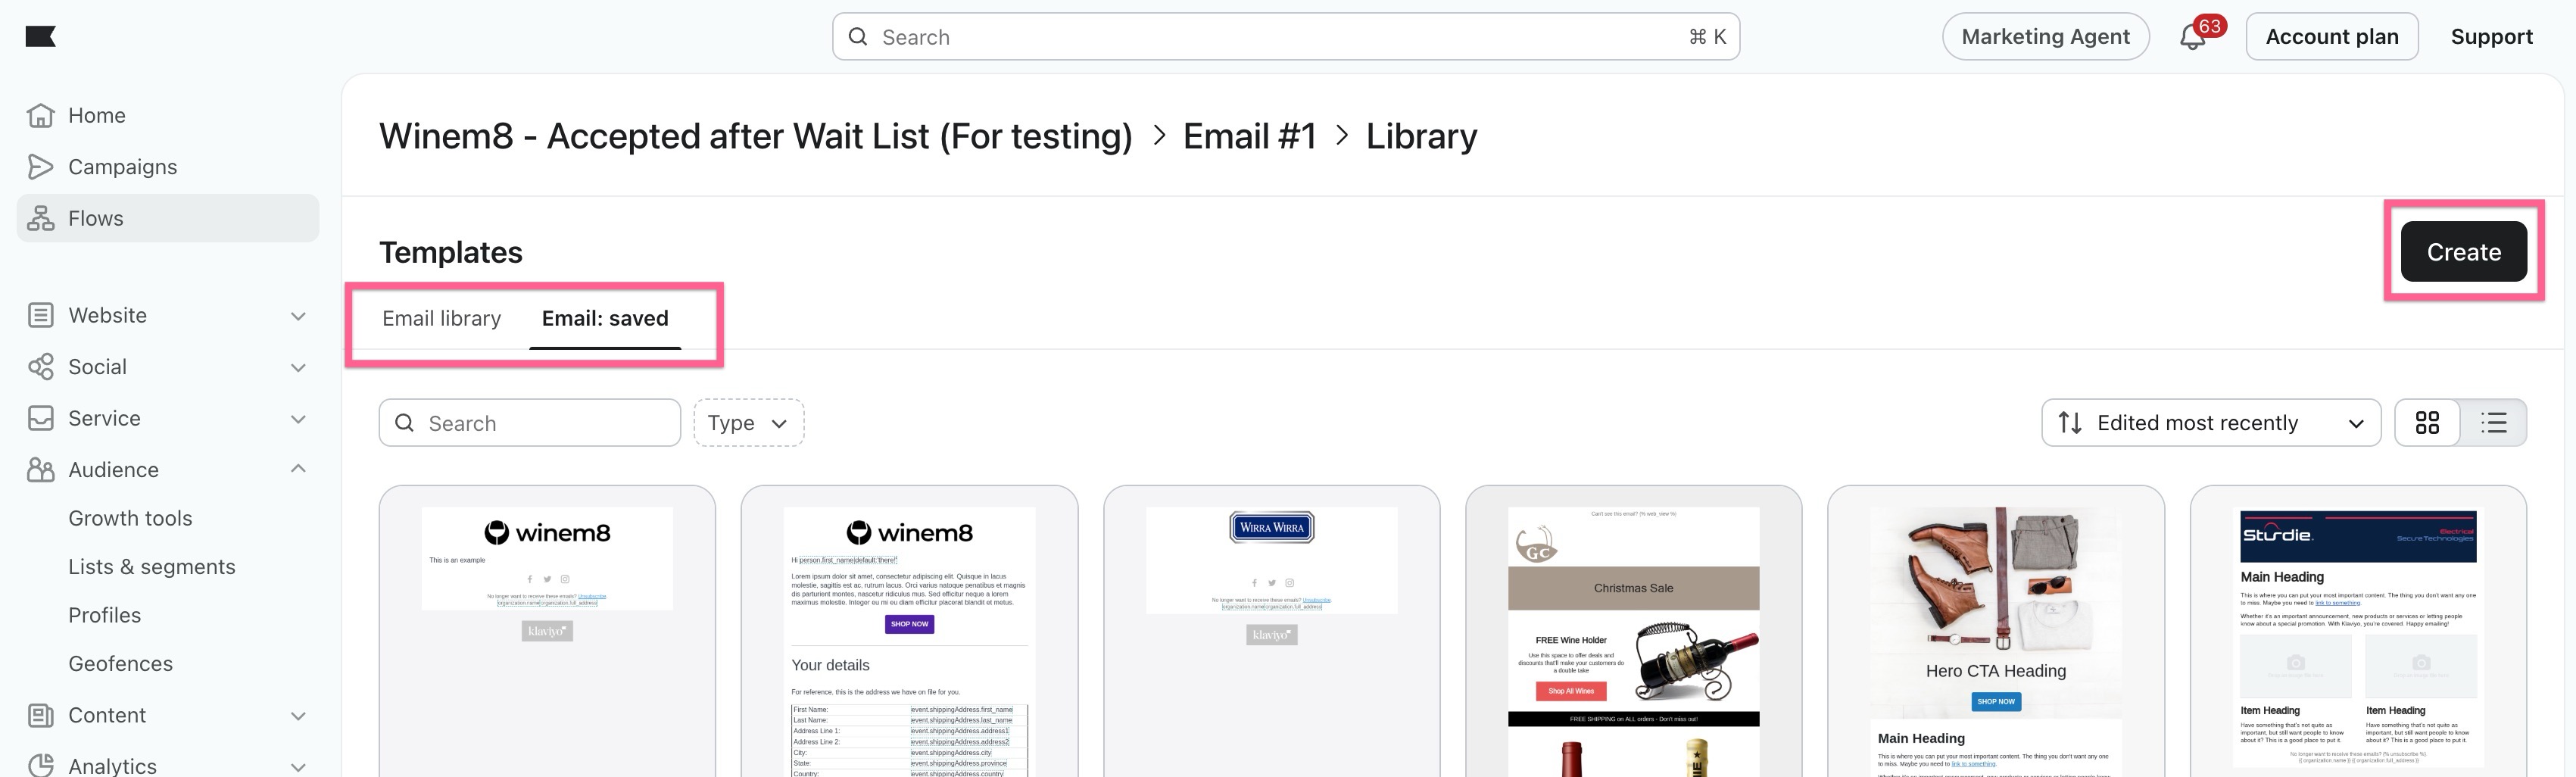This screenshot has height=777, width=2576.
Task: Expand the Social menu chevron
Action: point(298,367)
